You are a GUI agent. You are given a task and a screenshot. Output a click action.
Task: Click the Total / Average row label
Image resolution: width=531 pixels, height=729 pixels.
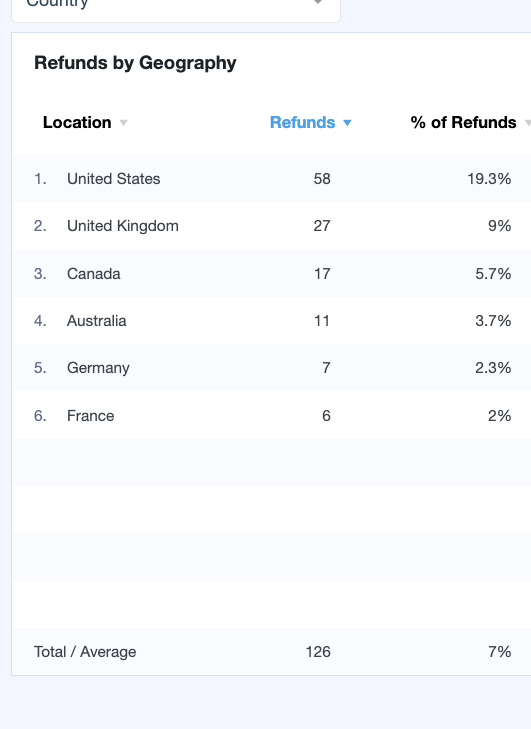click(85, 652)
